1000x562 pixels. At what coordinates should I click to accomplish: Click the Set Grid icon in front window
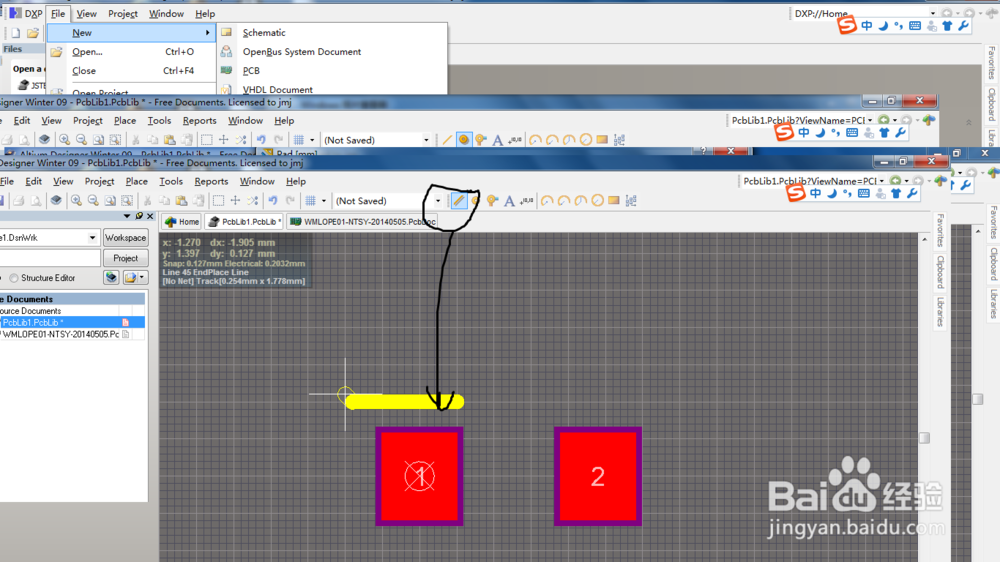tap(311, 201)
